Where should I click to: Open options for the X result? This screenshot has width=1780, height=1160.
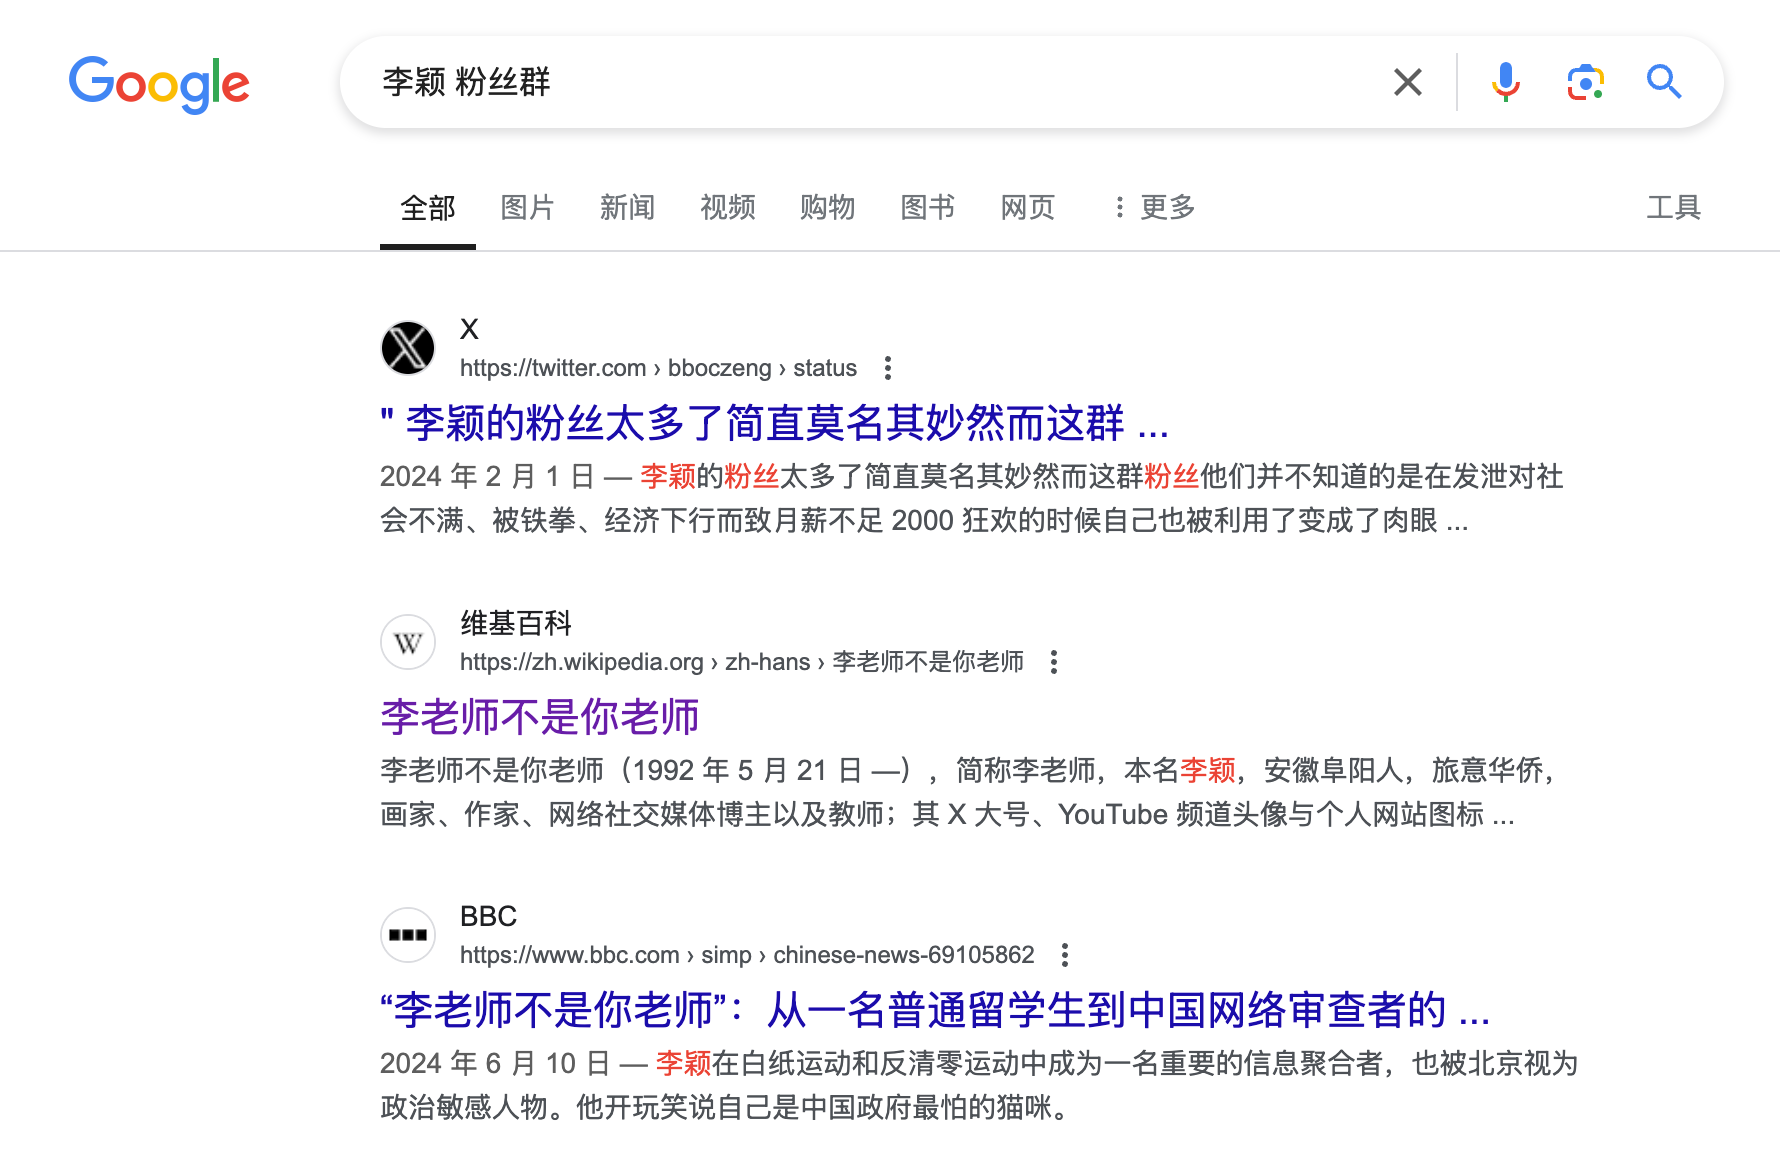point(888,368)
